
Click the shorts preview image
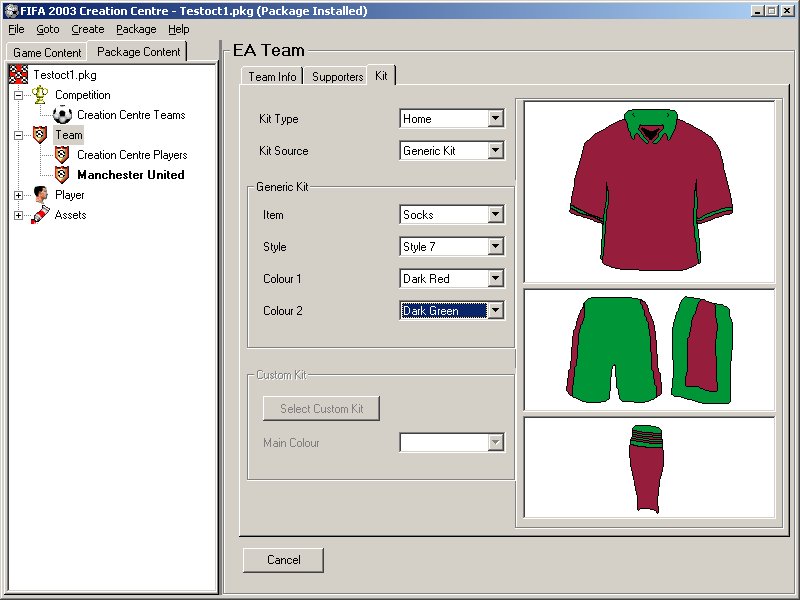(649, 350)
